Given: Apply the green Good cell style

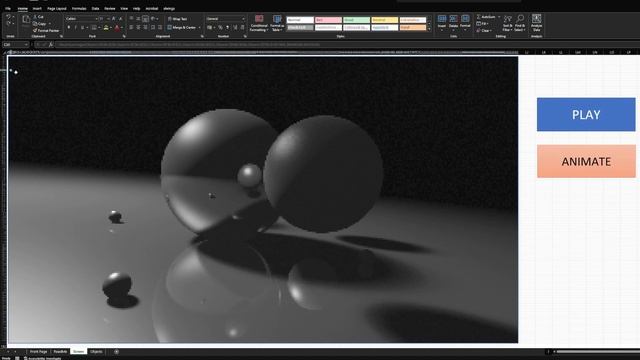Looking at the screenshot, I should [x=356, y=20].
